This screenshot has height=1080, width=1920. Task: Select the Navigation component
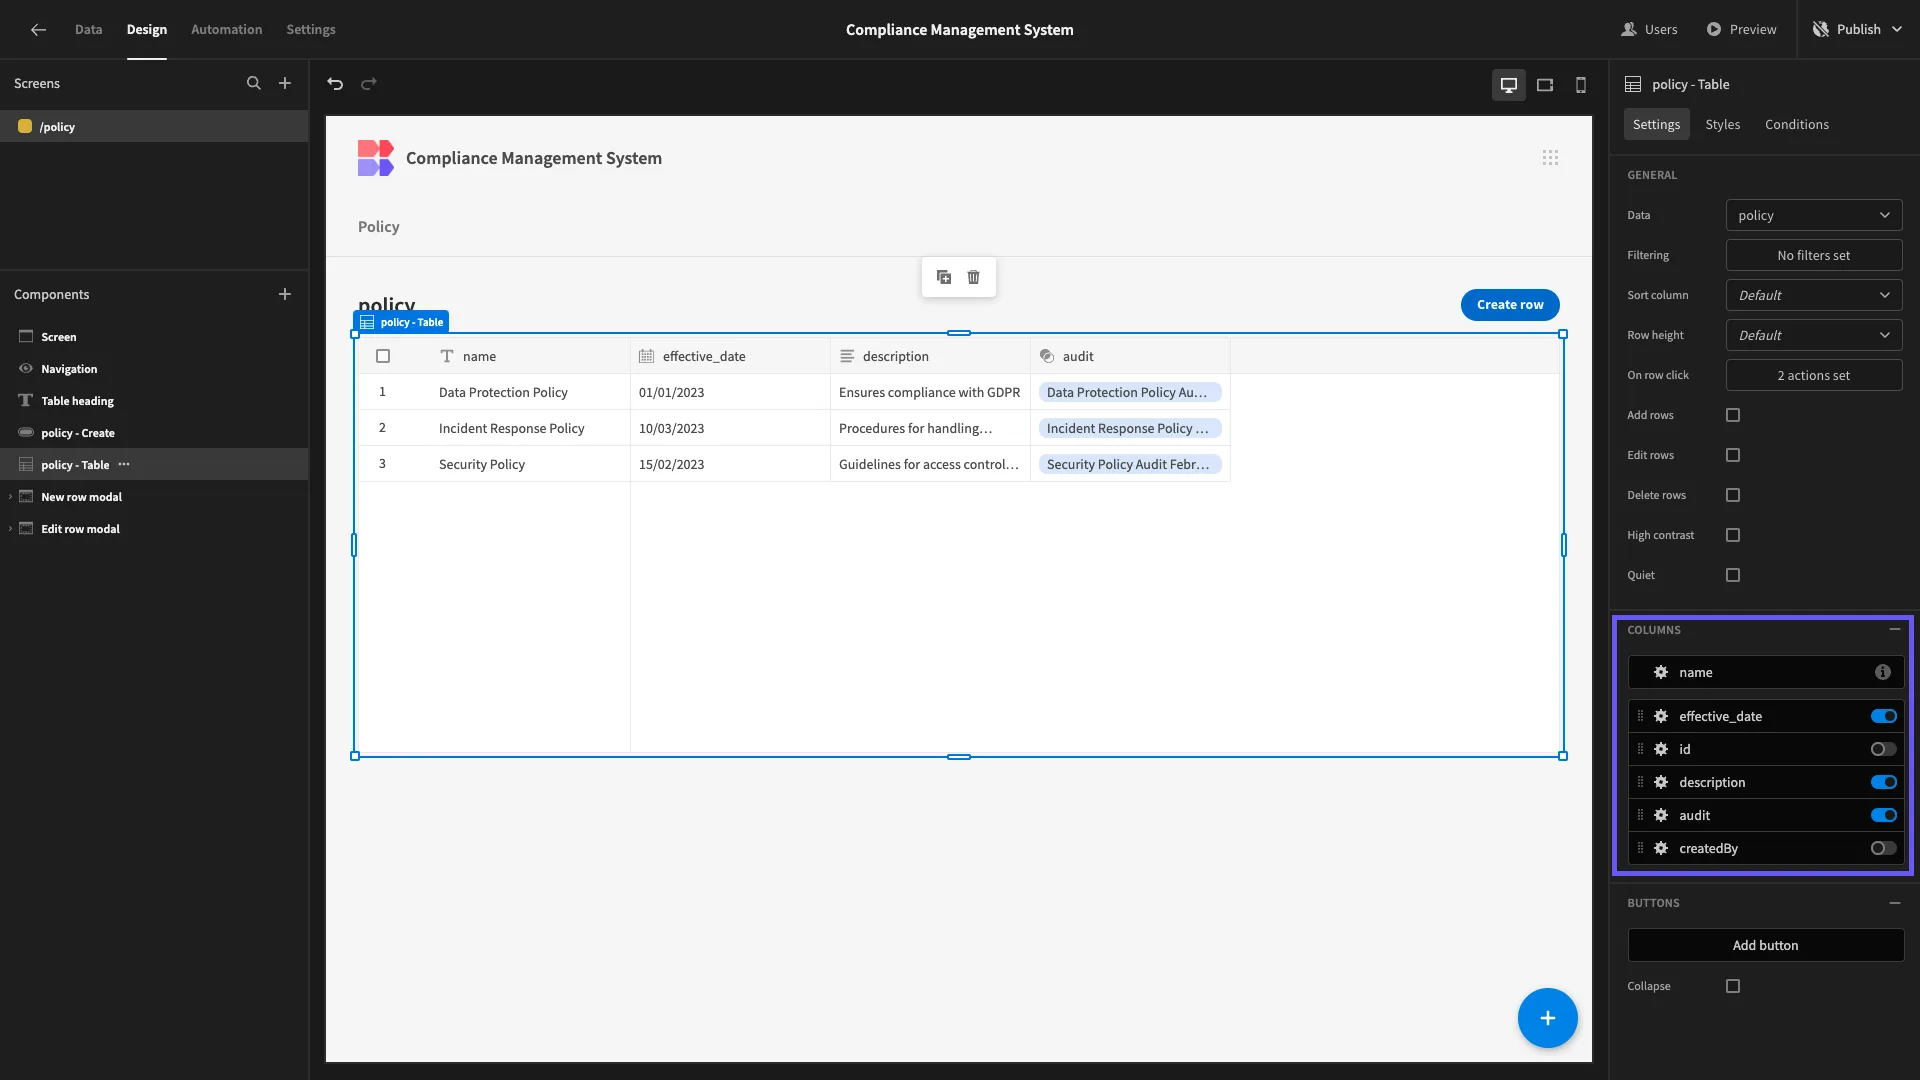tap(154, 369)
